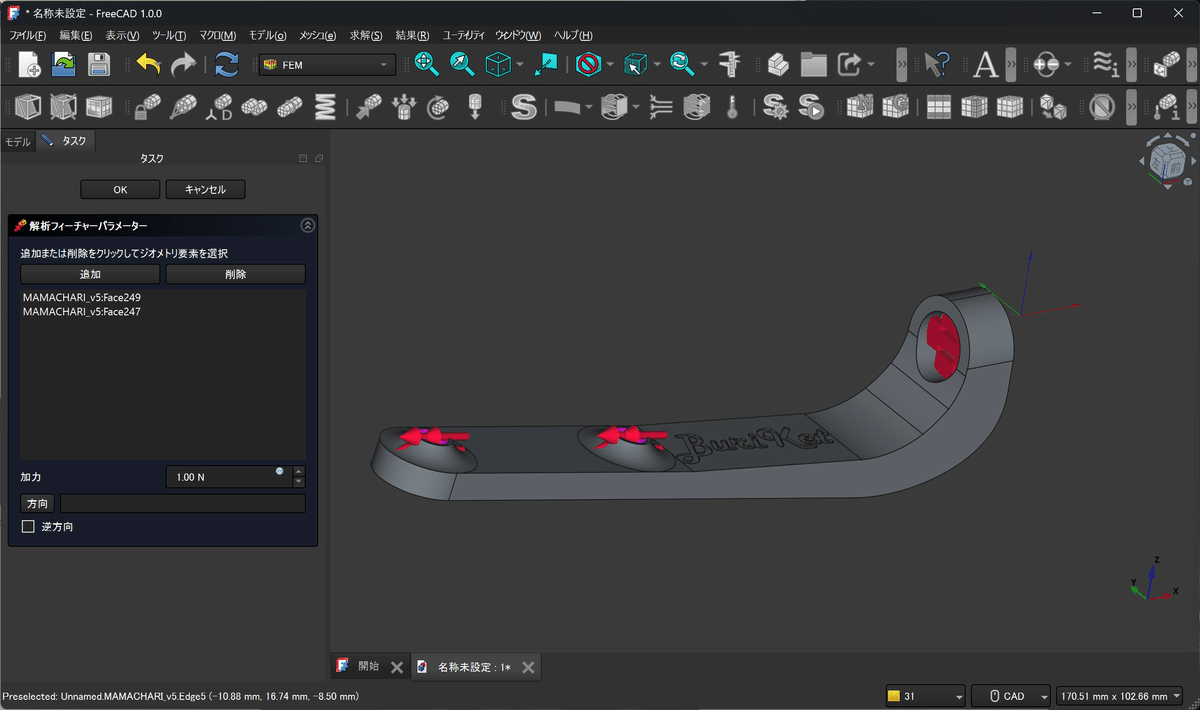Add pressure load icon with down arrows
1200x710 pixels.
[404, 106]
